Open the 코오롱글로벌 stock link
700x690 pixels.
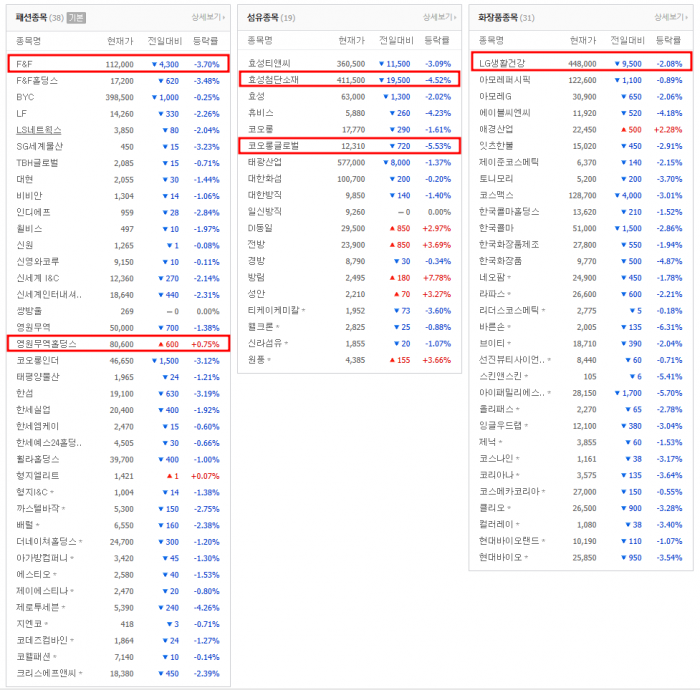tap(273, 146)
